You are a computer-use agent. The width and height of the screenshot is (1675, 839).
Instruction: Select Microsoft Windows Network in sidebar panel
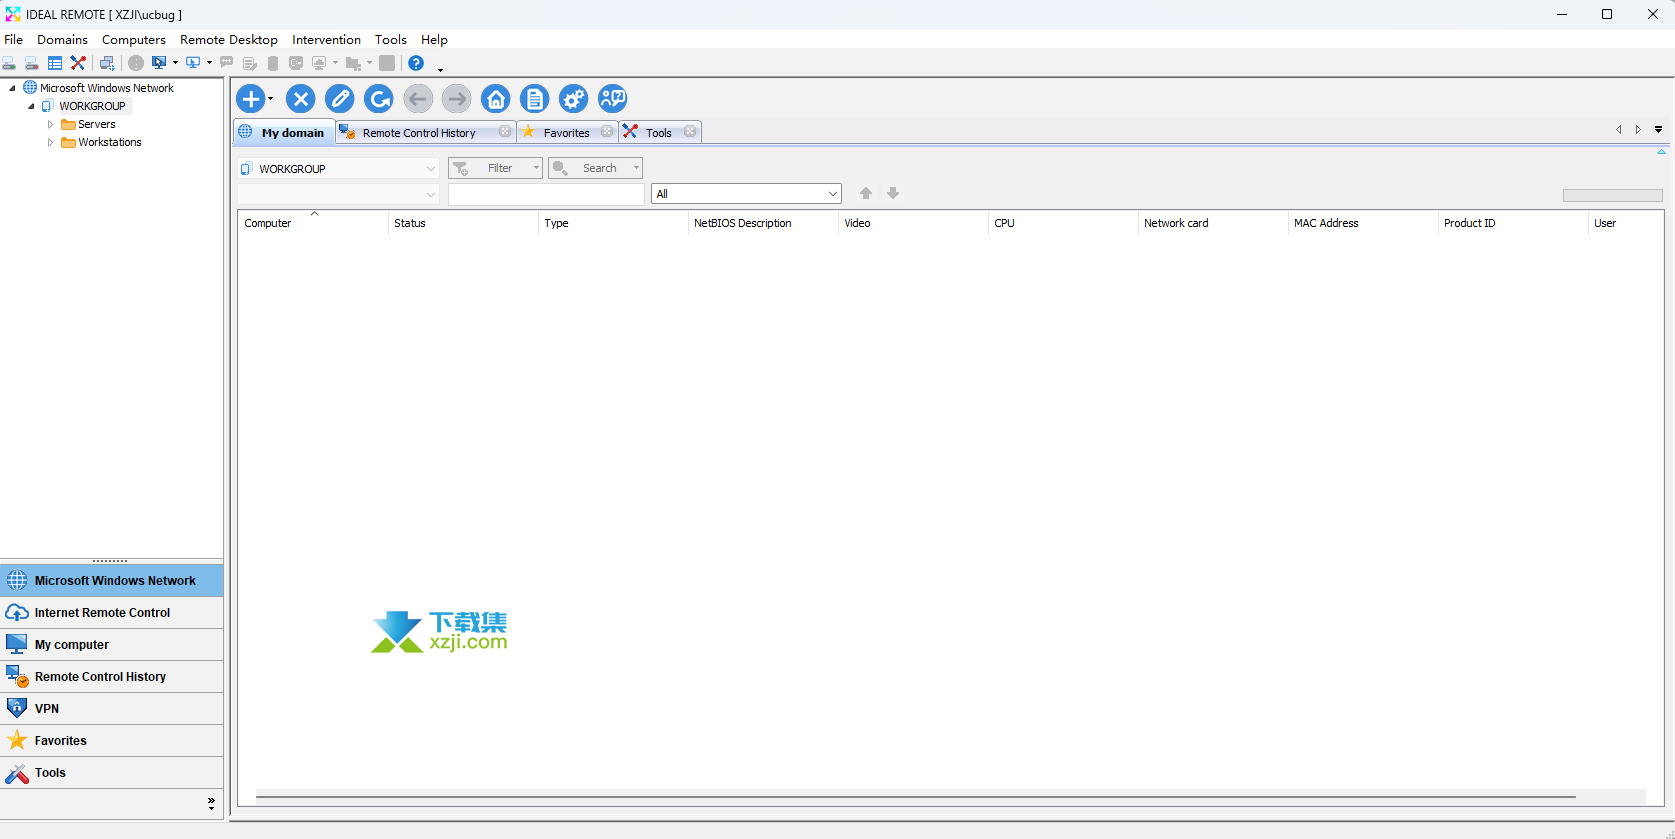click(x=111, y=581)
